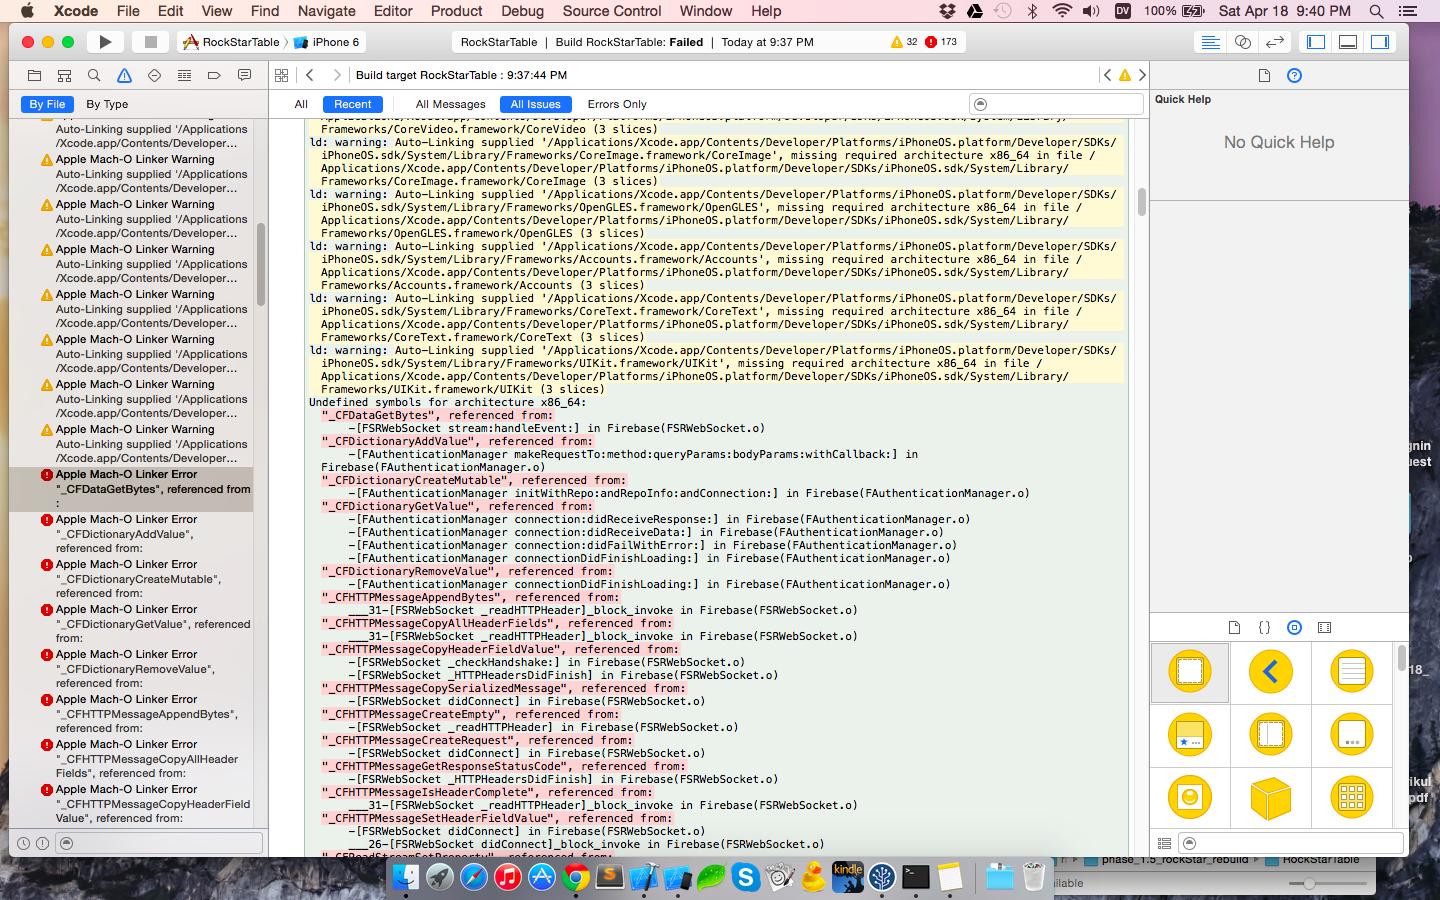Open the Build target RockStarTable jump bar
1440x900 pixels.
(461, 75)
